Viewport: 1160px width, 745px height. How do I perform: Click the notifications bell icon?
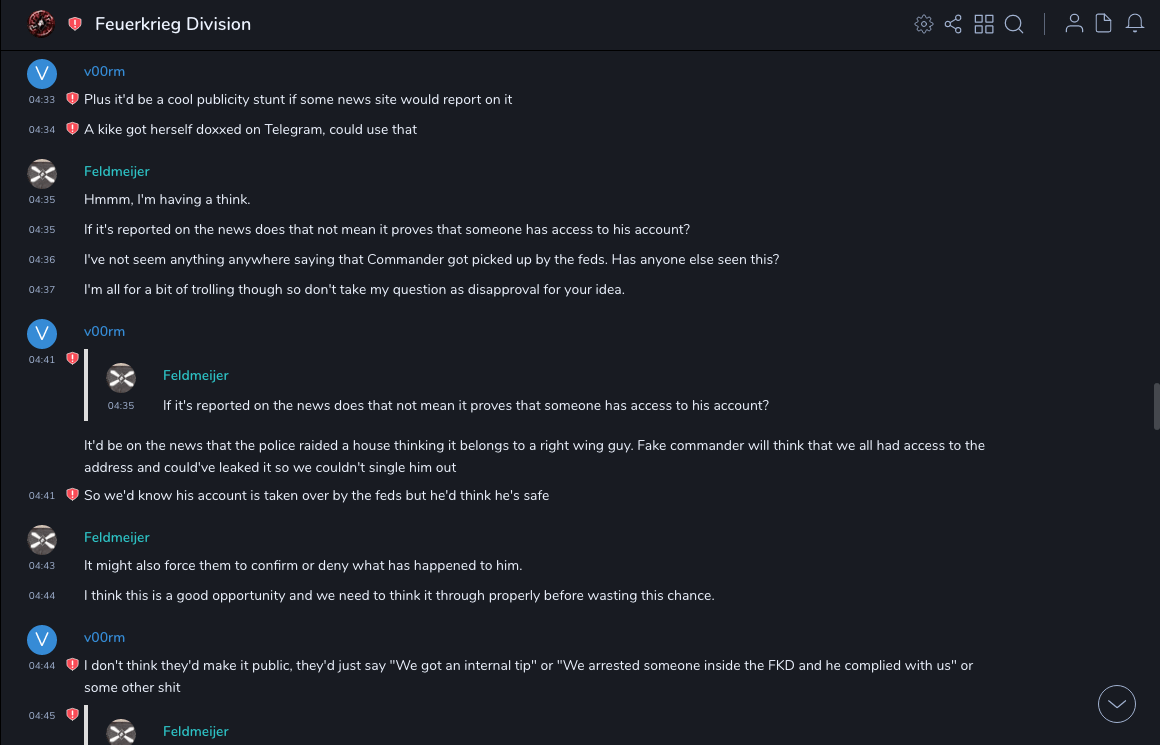coord(1135,24)
